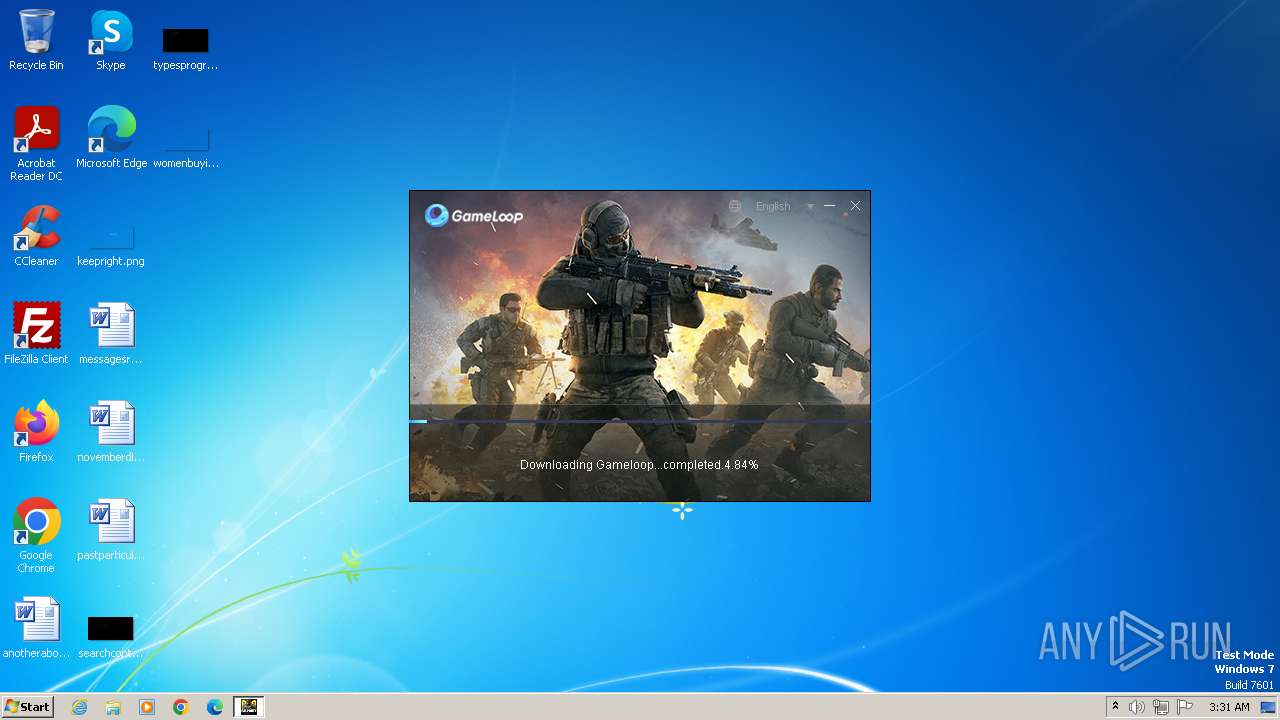
Task: Click the Show desktop button
Action: (x=1269, y=707)
